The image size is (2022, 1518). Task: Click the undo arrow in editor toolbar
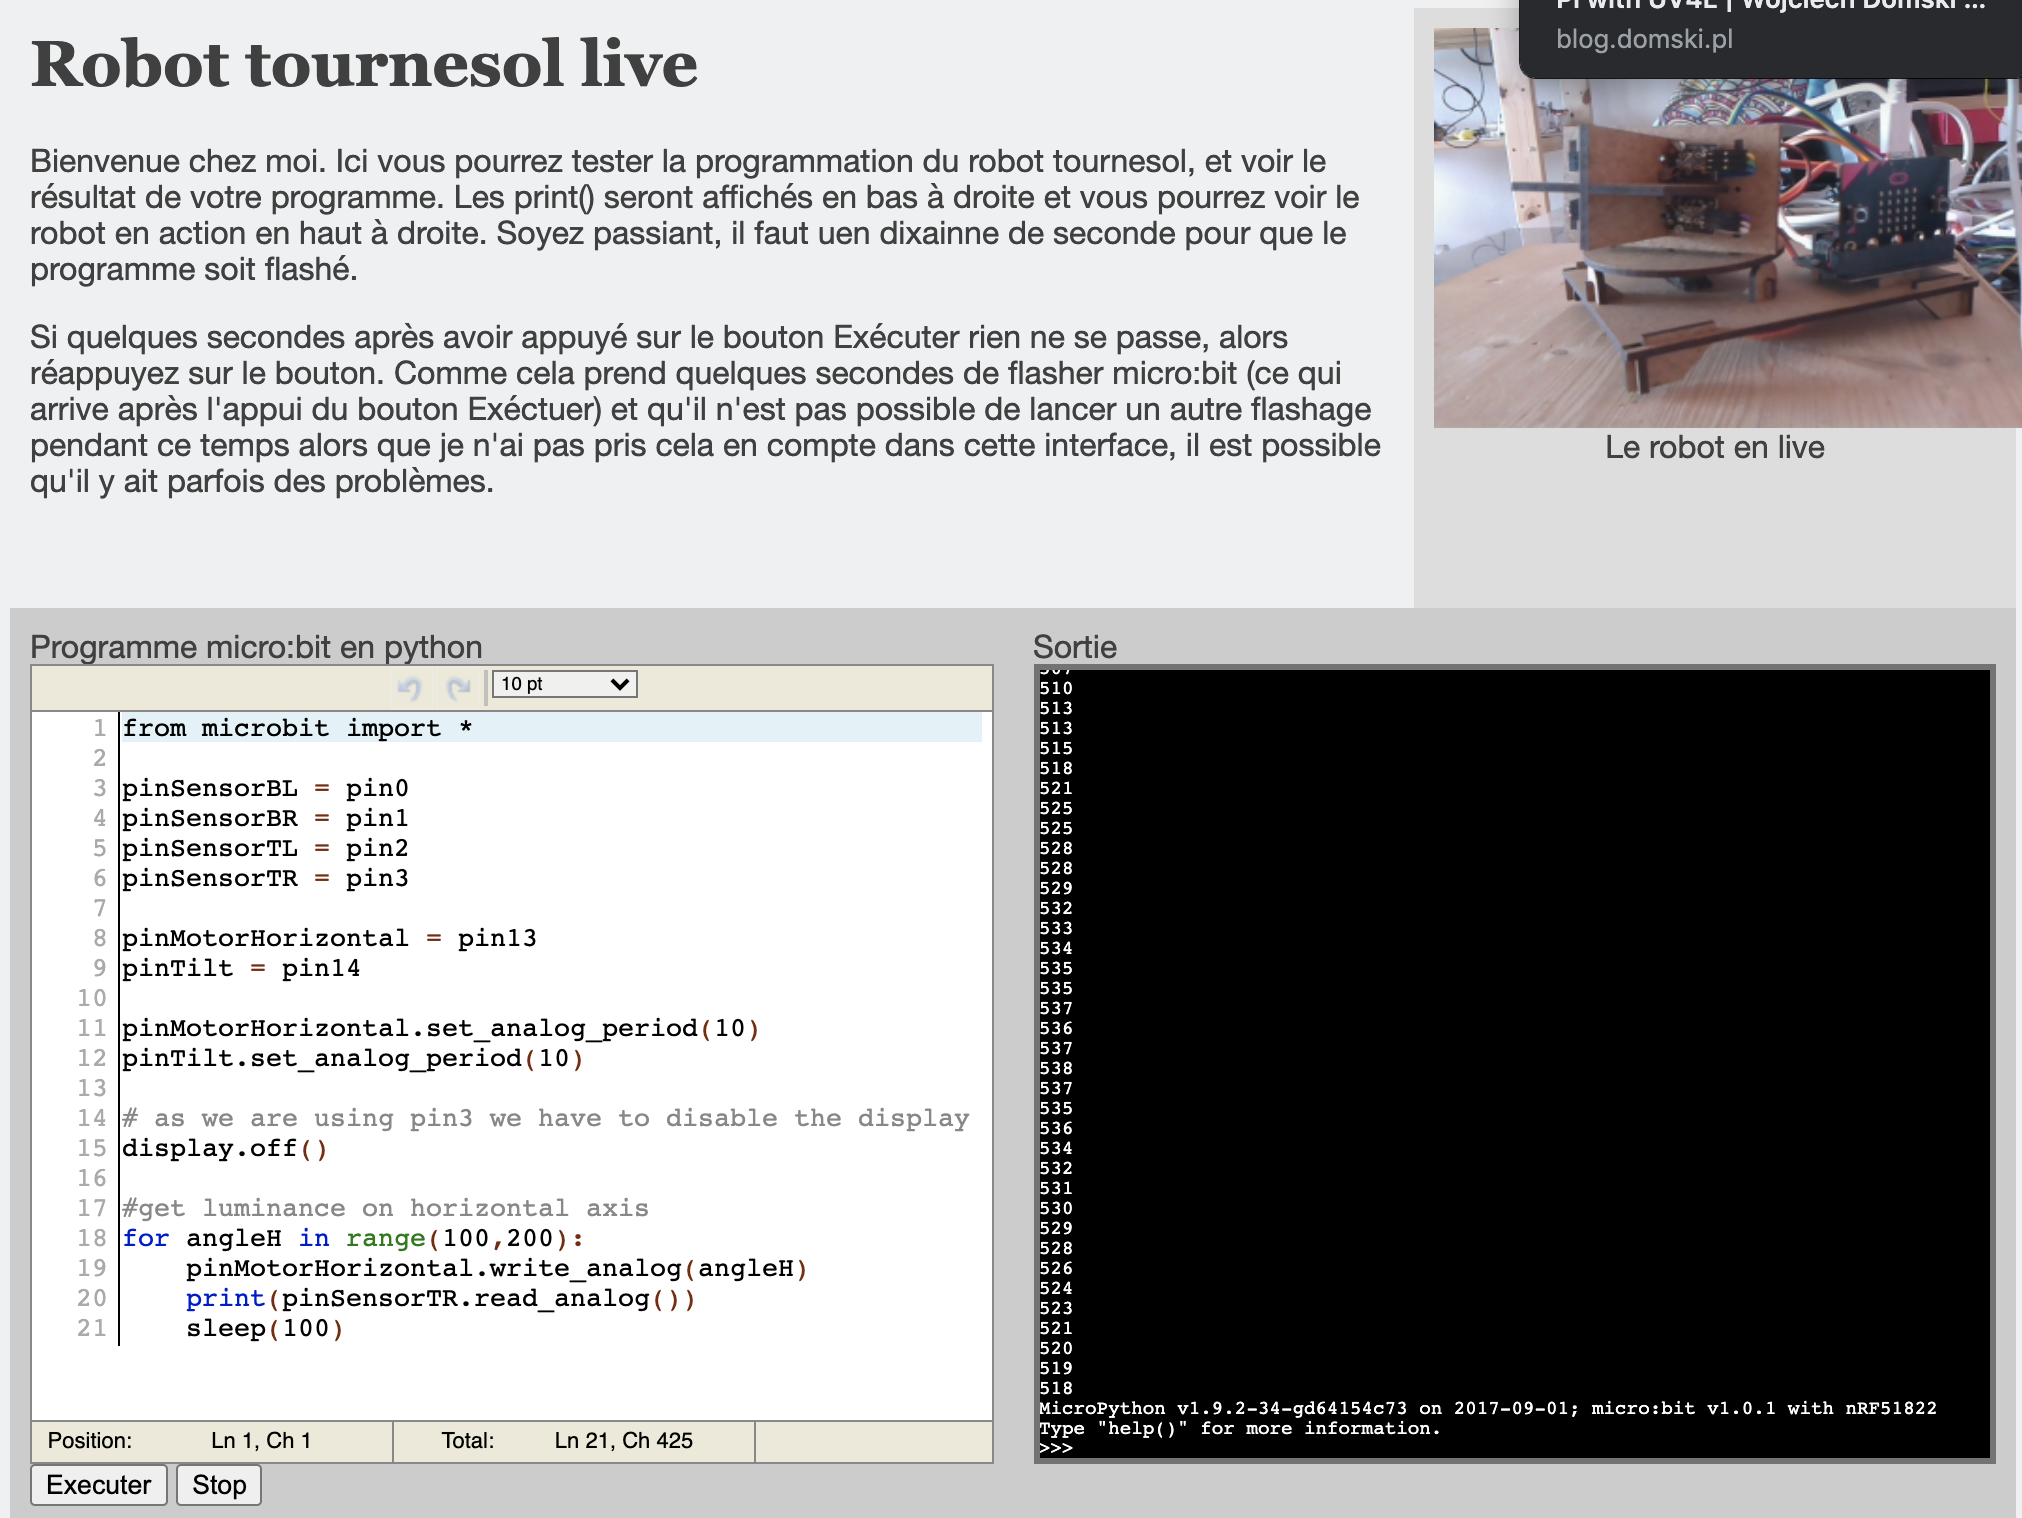pos(409,687)
